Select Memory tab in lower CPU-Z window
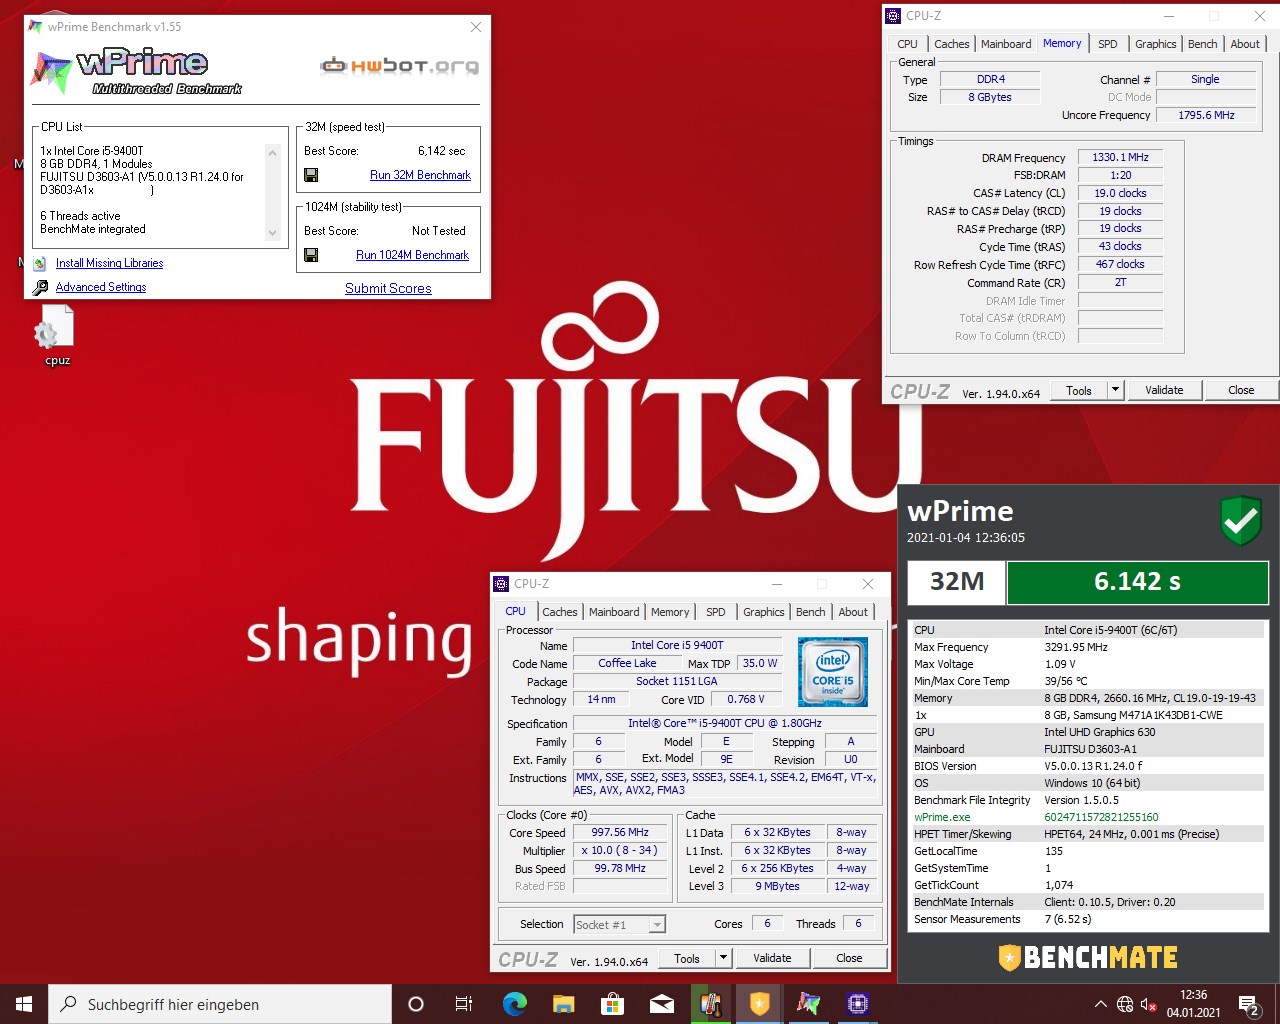1280x1024 pixels. click(x=670, y=612)
